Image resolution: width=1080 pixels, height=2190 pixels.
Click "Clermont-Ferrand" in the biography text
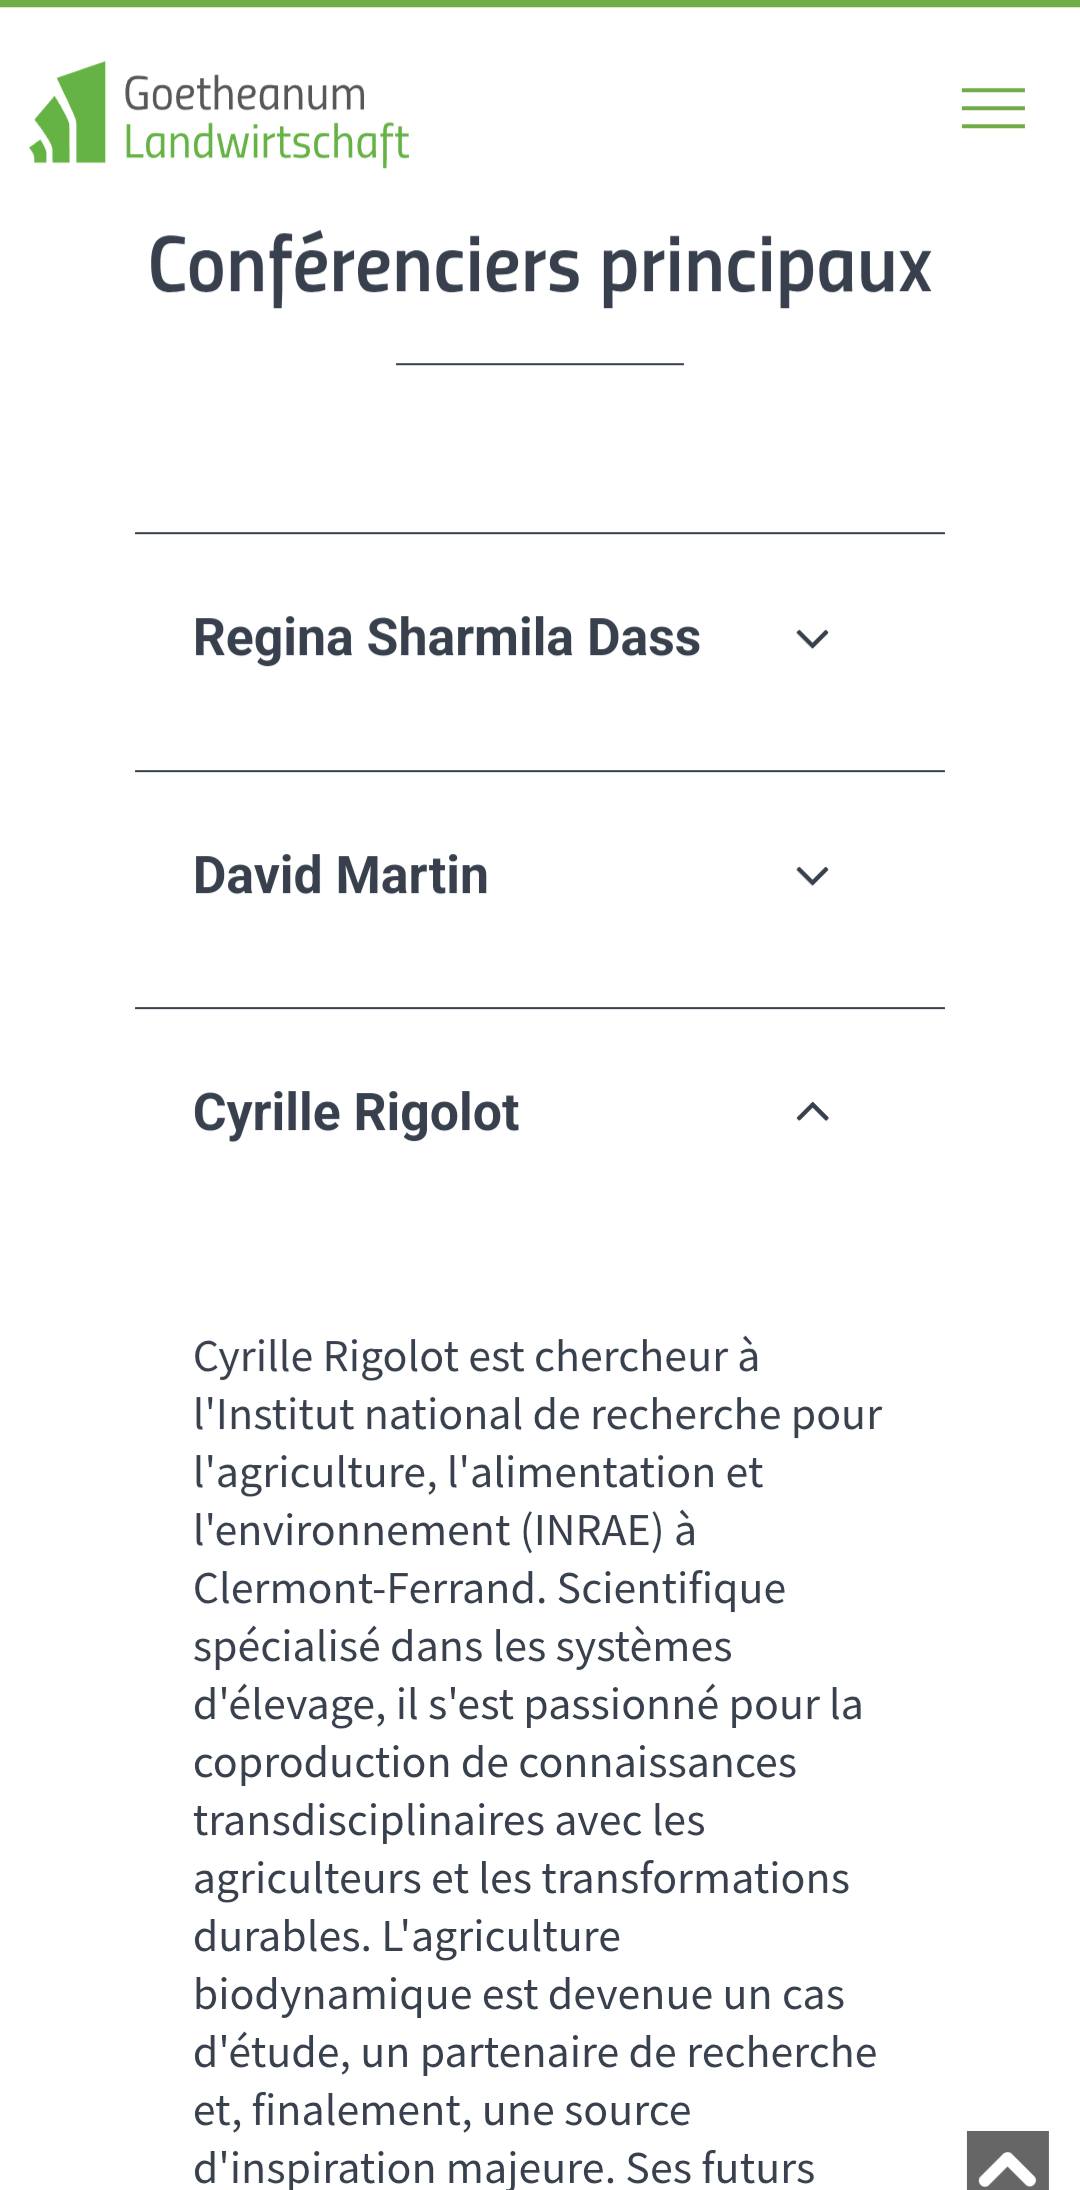click(370, 1589)
